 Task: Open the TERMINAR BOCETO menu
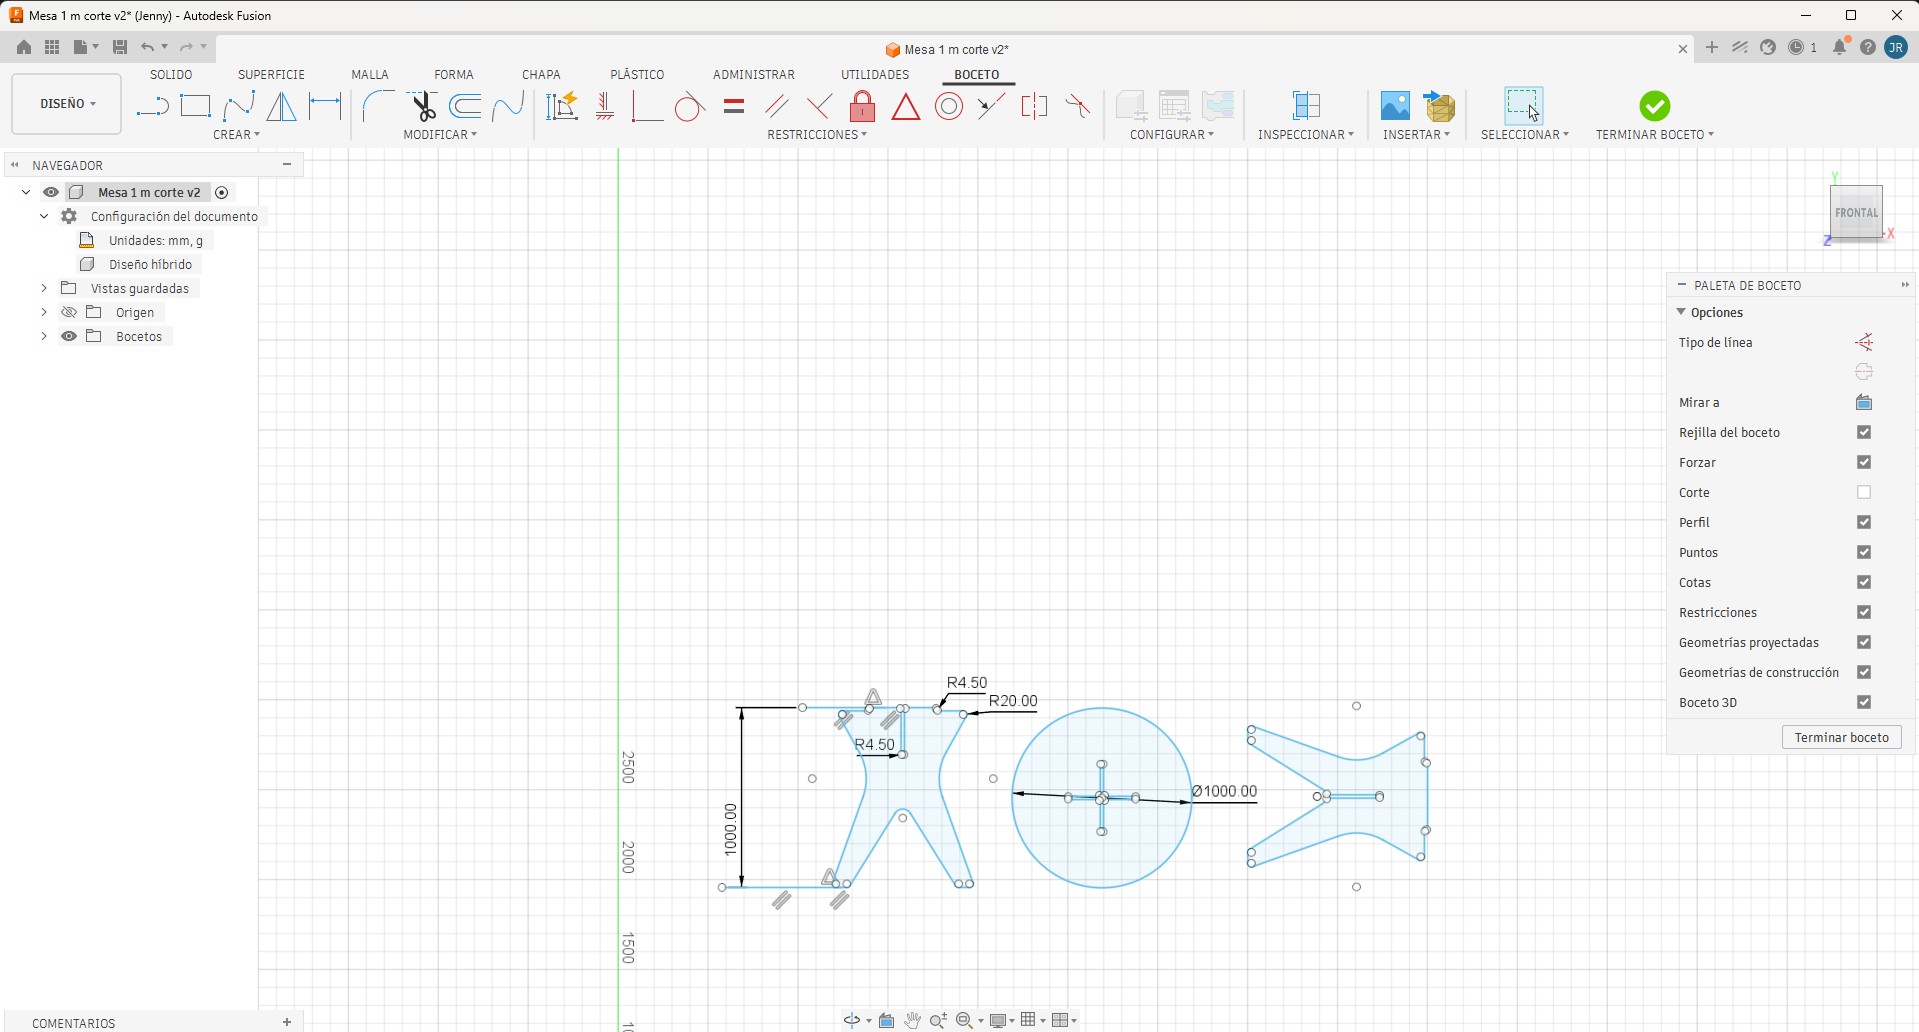1654,134
